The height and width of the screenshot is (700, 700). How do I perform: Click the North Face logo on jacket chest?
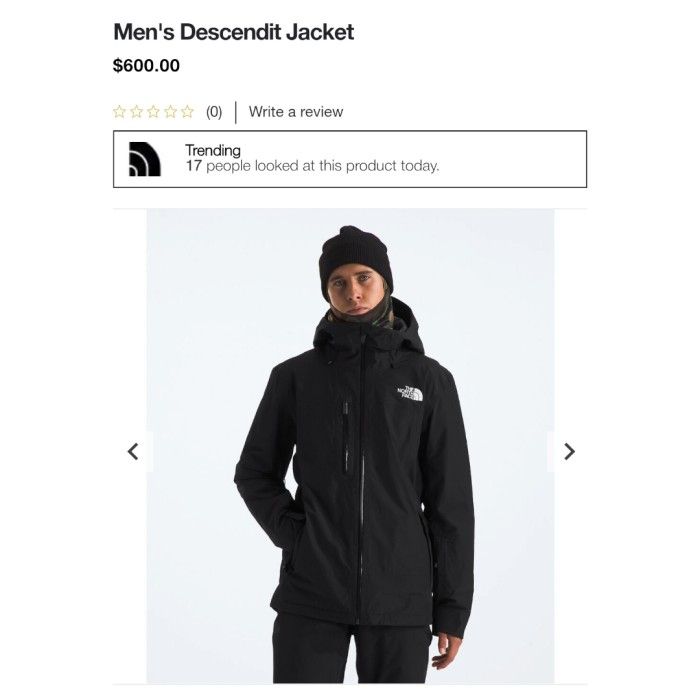(410, 393)
